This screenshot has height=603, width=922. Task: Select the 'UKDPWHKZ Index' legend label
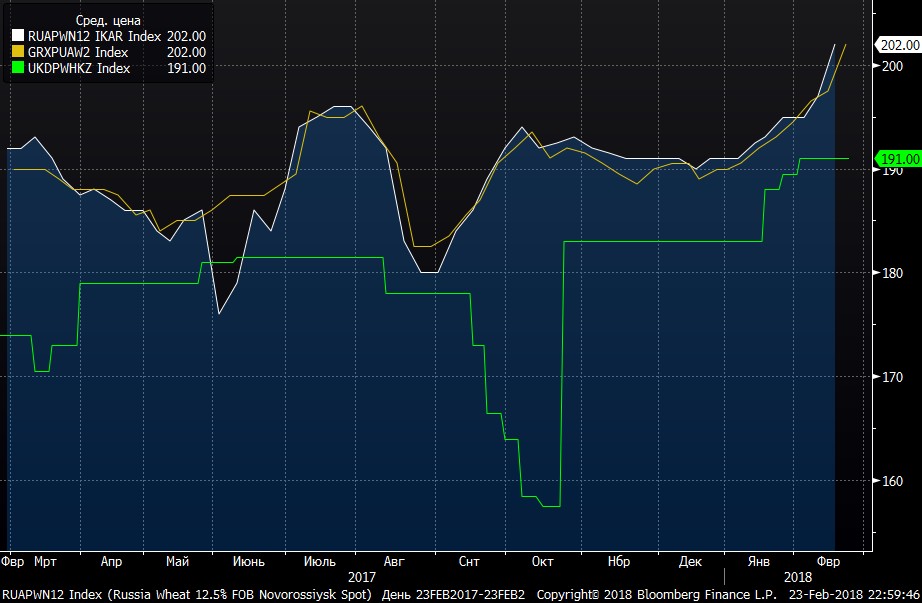[x=79, y=68]
